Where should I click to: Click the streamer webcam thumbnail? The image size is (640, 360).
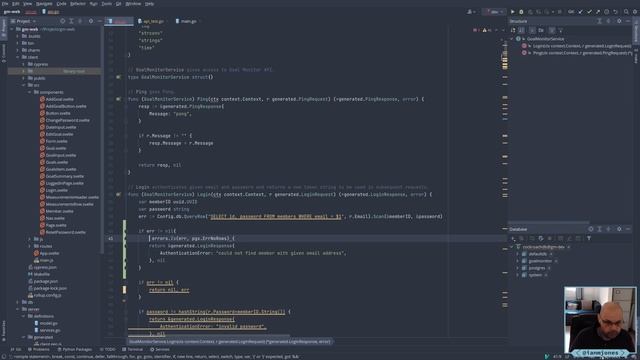(x=600, y=321)
